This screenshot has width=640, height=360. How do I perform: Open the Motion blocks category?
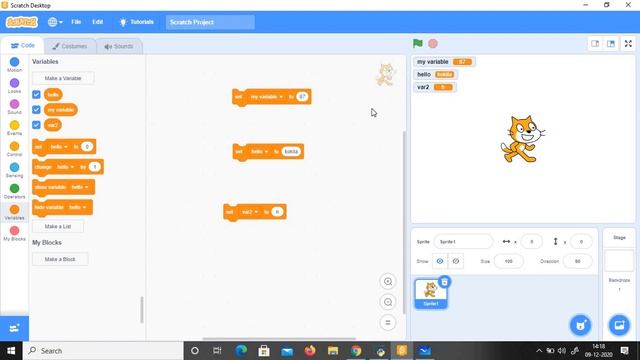14,64
